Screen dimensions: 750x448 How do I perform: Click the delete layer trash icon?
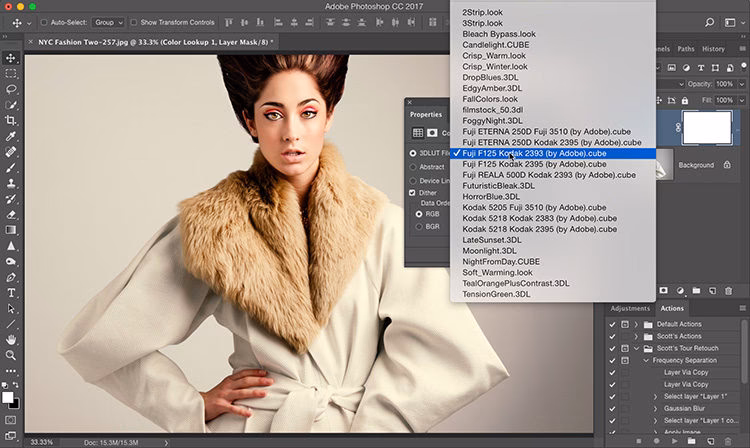click(x=728, y=291)
